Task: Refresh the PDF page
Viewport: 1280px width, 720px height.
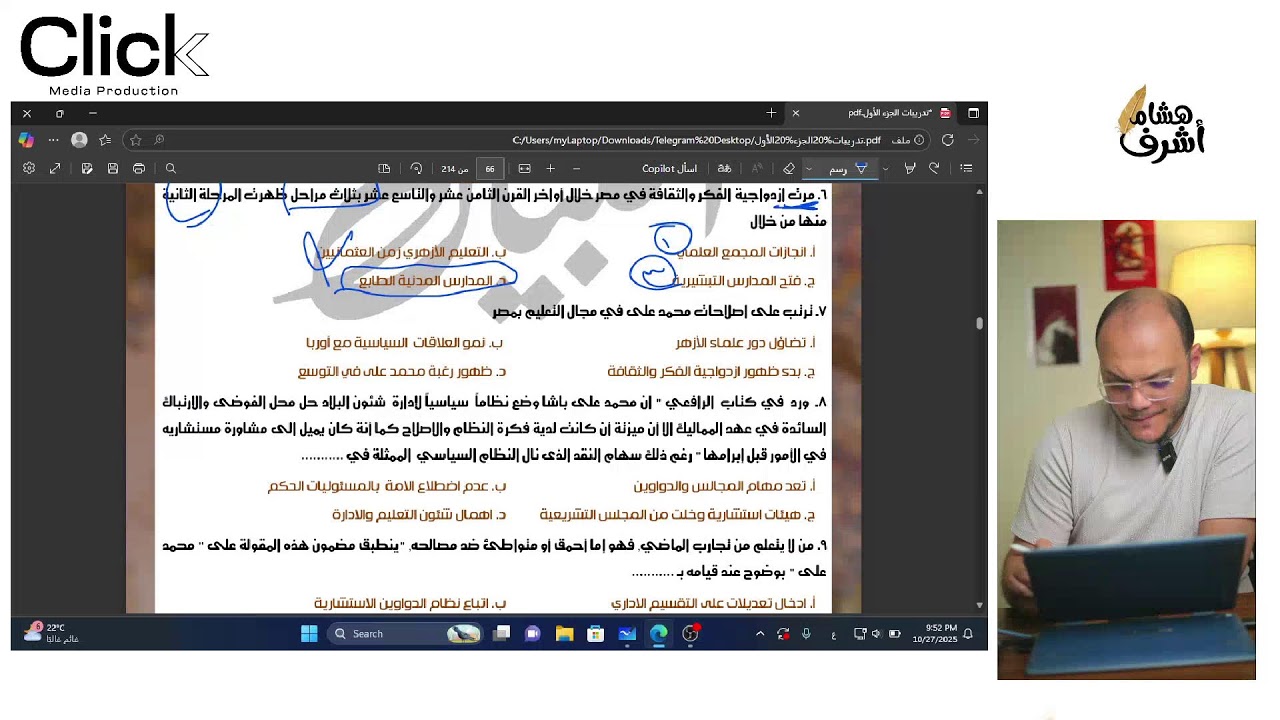Action: pyautogui.click(x=947, y=140)
